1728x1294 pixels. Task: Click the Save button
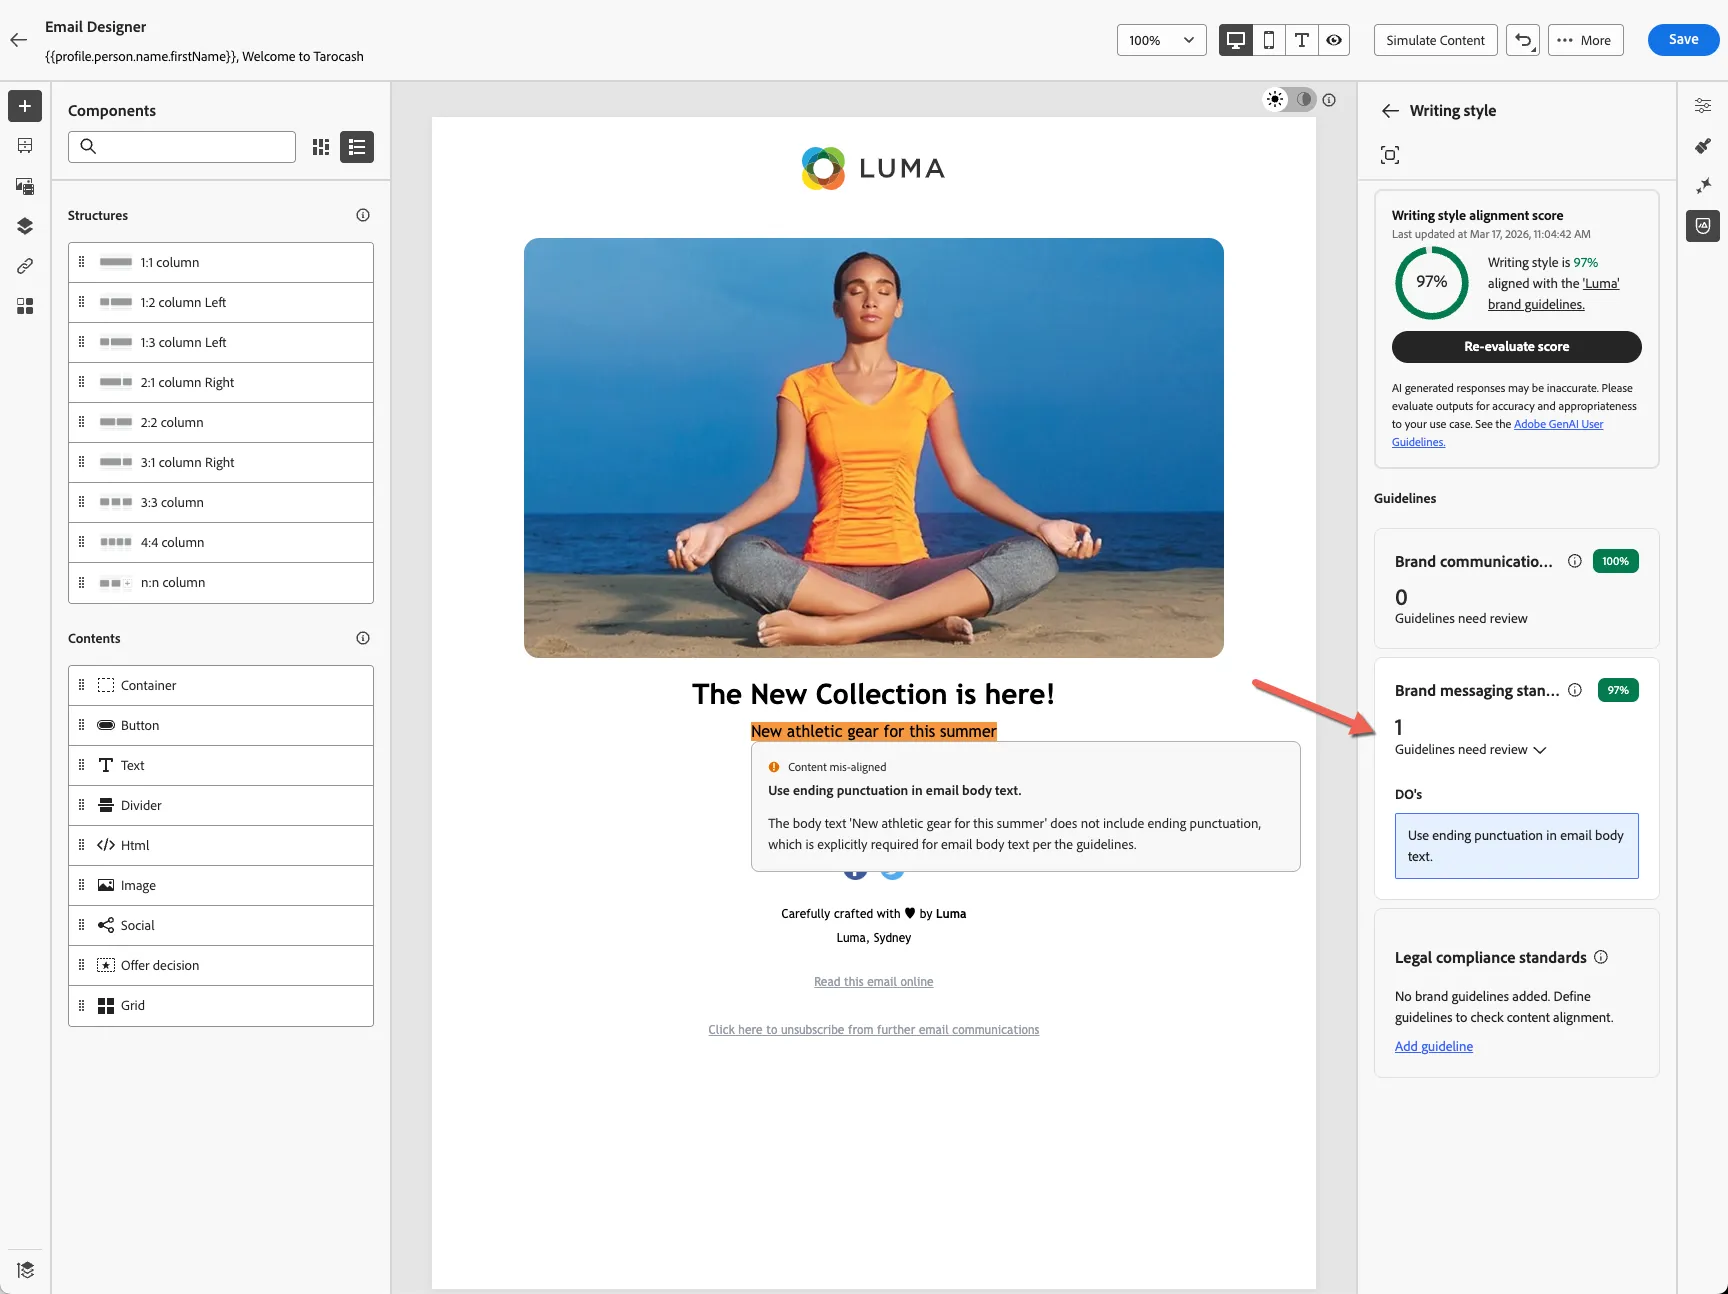coord(1683,40)
